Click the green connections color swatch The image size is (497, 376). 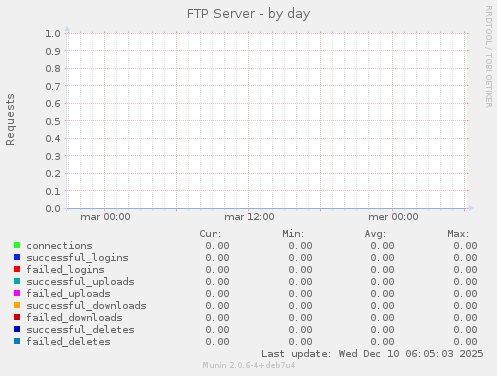click(x=17, y=245)
